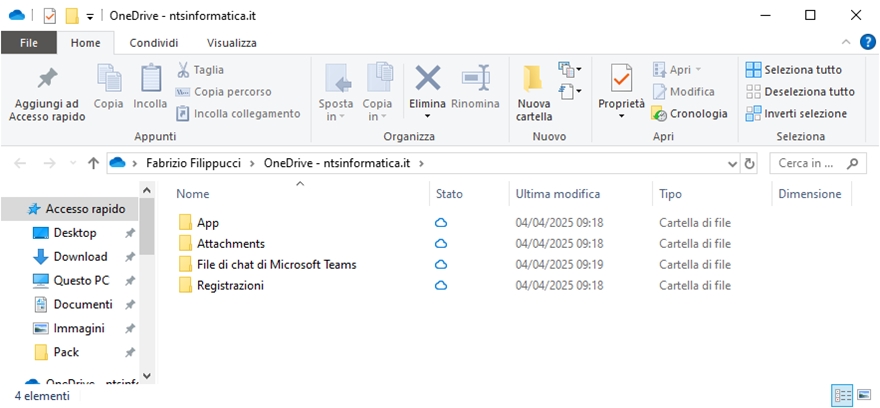Expand the Proprietà dropdown arrow
This screenshot has width=880, height=408.
(x=621, y=117)
